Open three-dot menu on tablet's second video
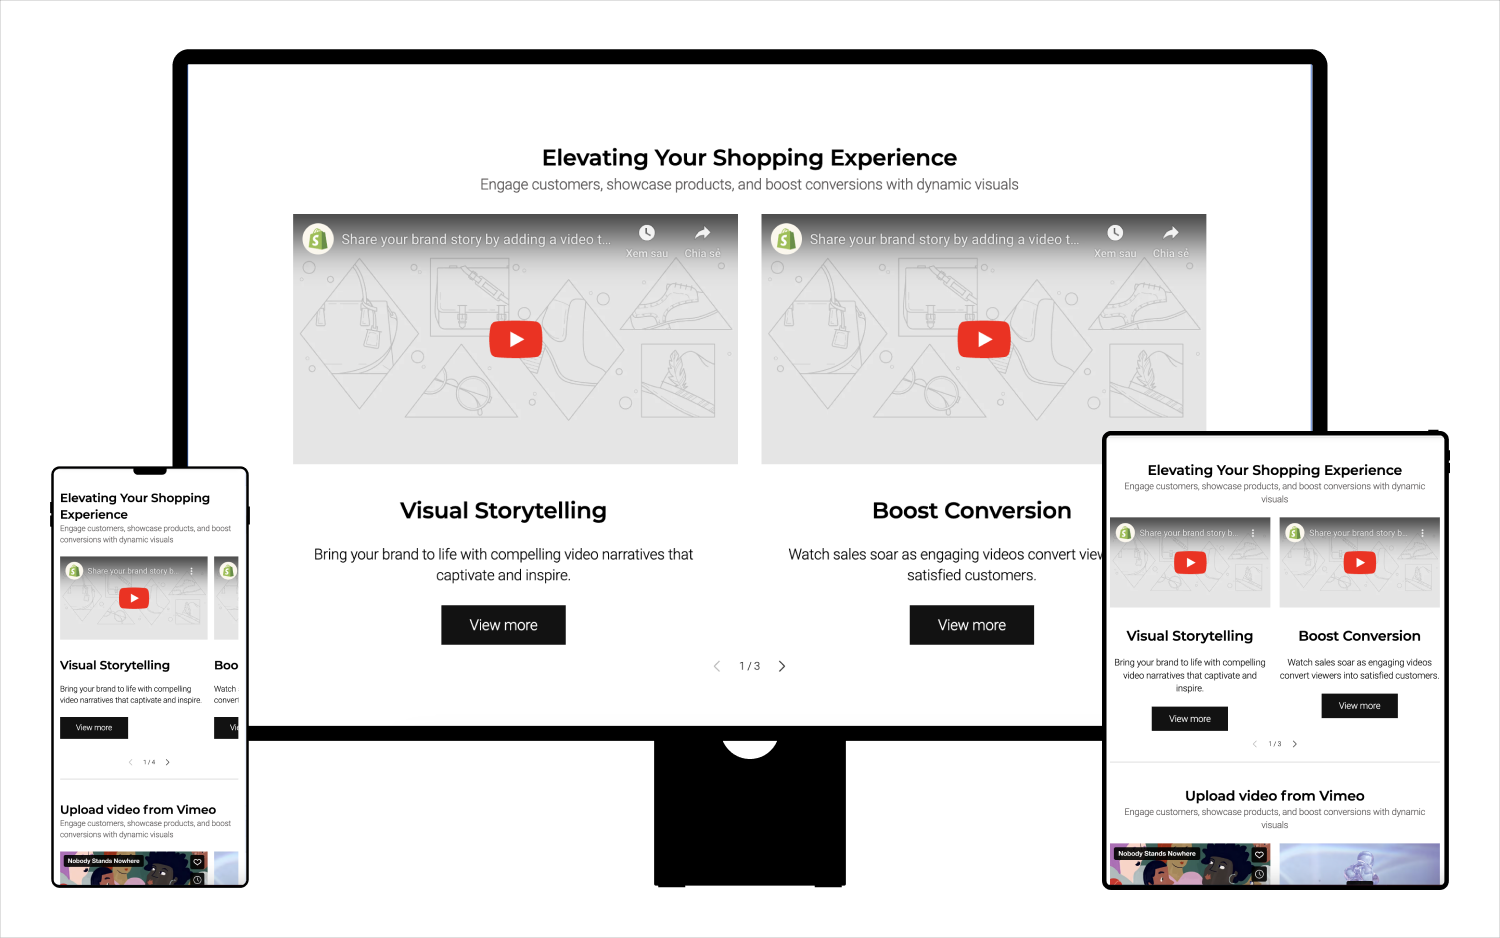 (1422, 533)
